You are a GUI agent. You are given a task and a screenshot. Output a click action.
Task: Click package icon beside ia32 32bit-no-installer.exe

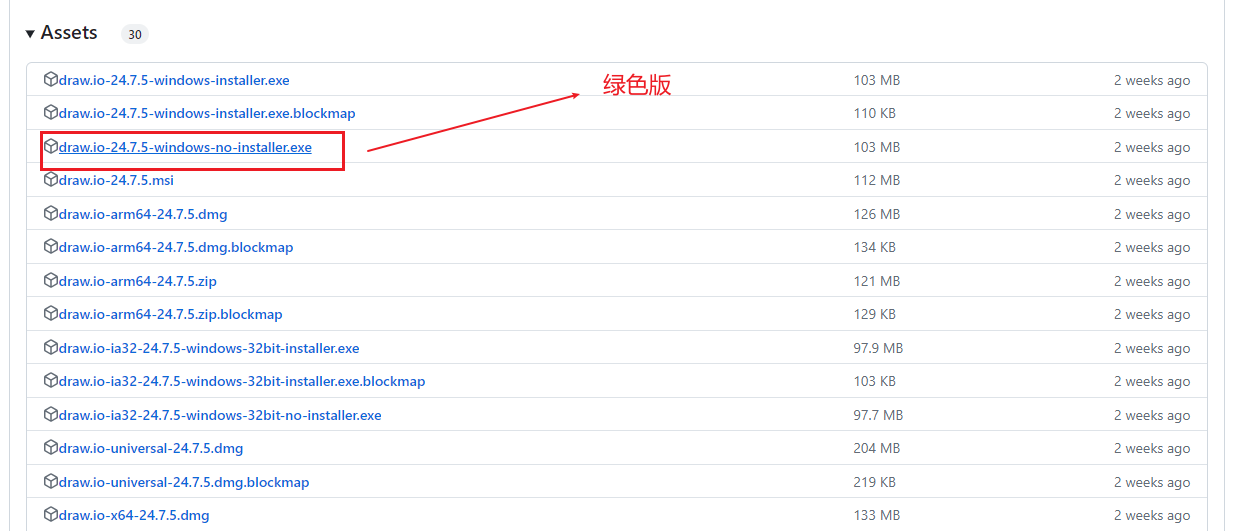pyautogui.click(x=50, y=414)
